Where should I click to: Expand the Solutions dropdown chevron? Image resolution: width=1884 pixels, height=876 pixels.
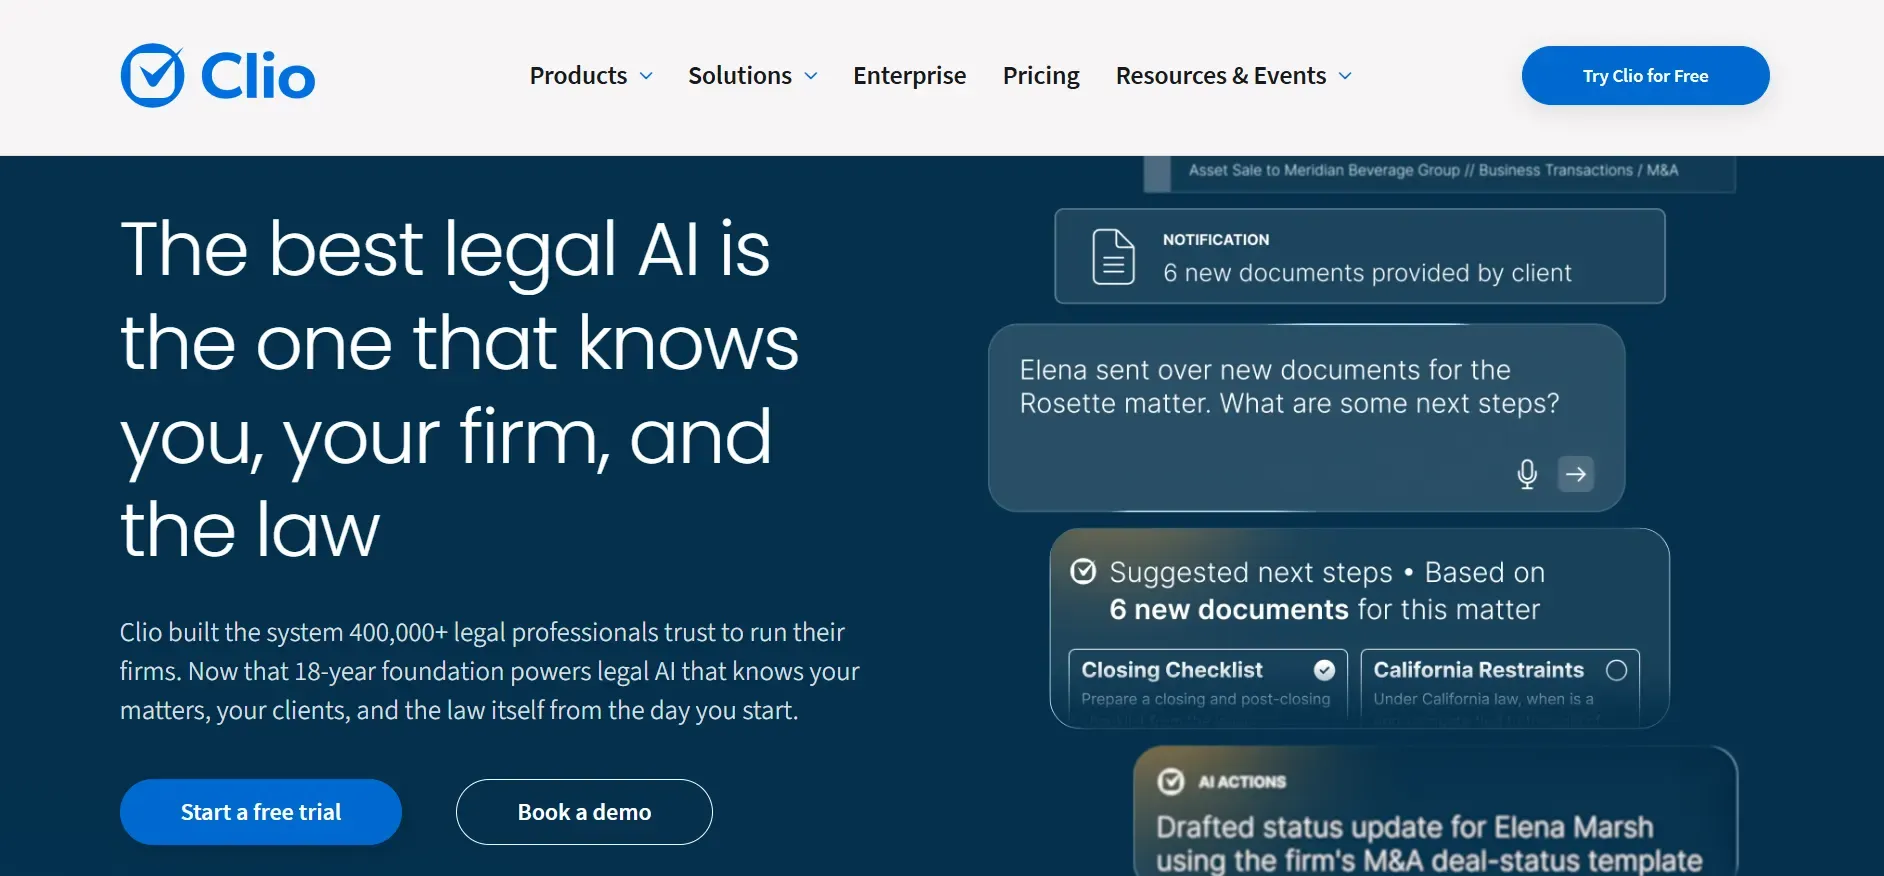(x=811, y=76)
